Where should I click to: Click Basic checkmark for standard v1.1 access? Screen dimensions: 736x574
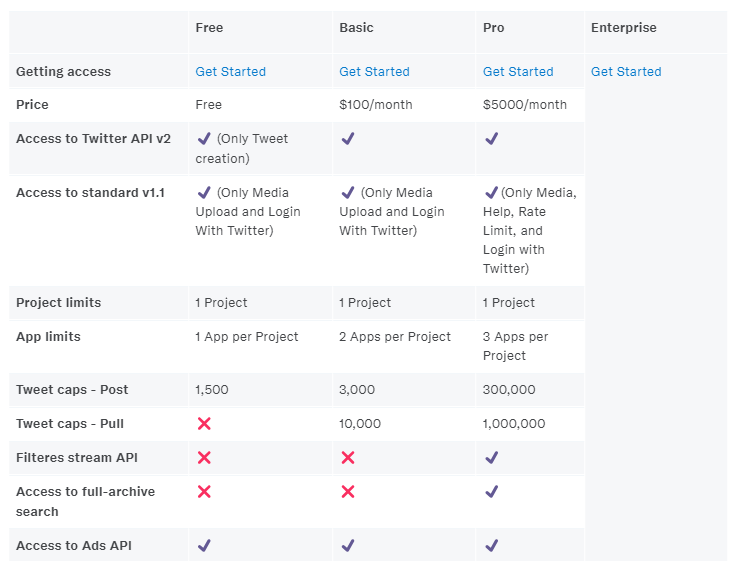348,192
